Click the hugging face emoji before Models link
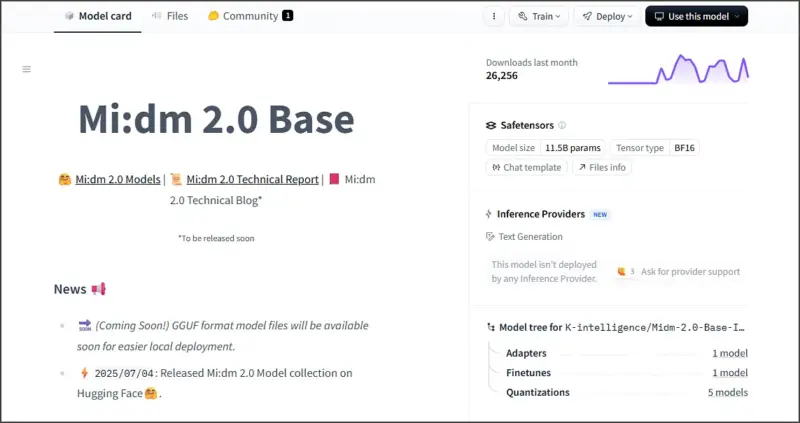The image size is (800, 423). (x=65, y=180)
